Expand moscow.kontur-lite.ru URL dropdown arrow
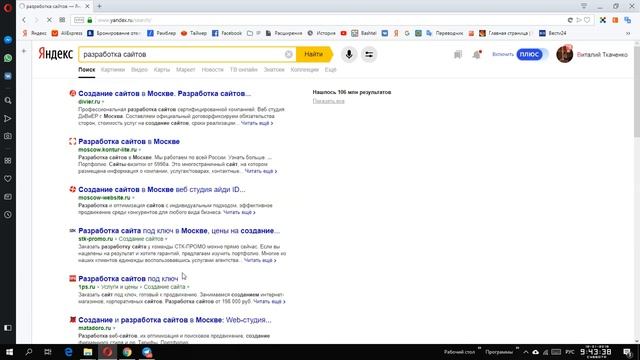Screen dimensions: 640x360 (140, 150)
